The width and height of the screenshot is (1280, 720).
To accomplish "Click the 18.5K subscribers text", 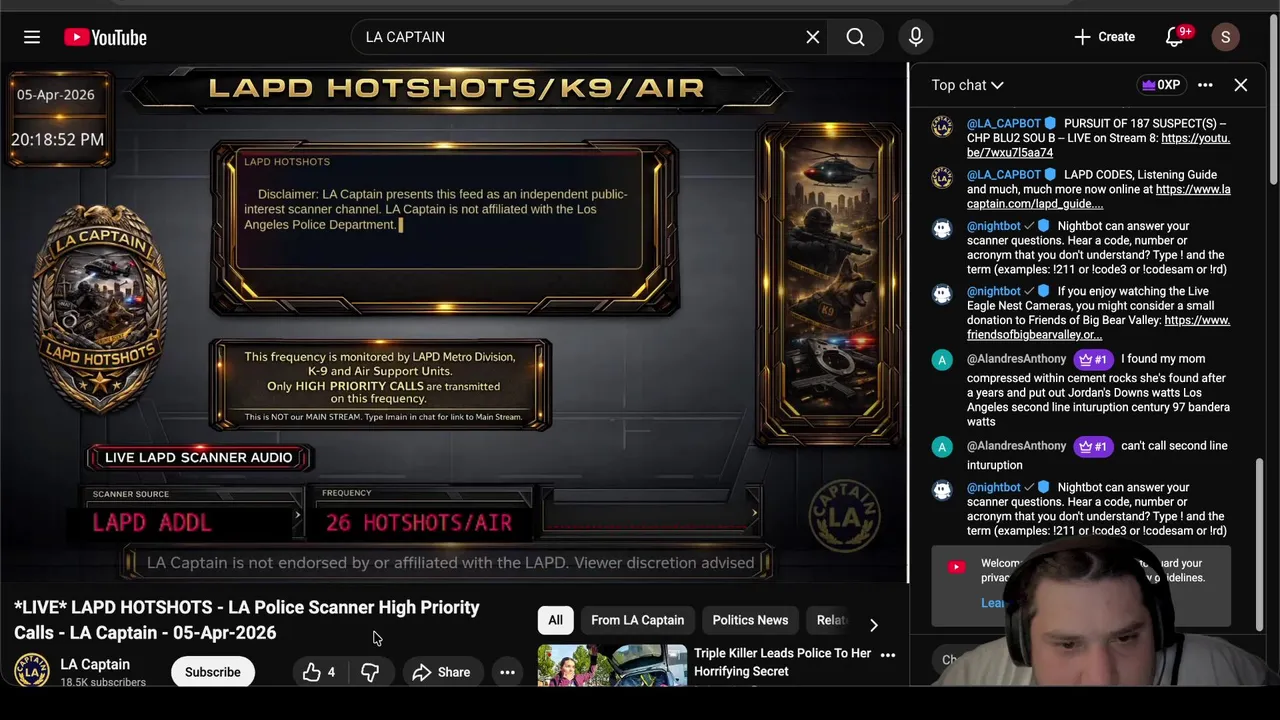I will [103, 682].
